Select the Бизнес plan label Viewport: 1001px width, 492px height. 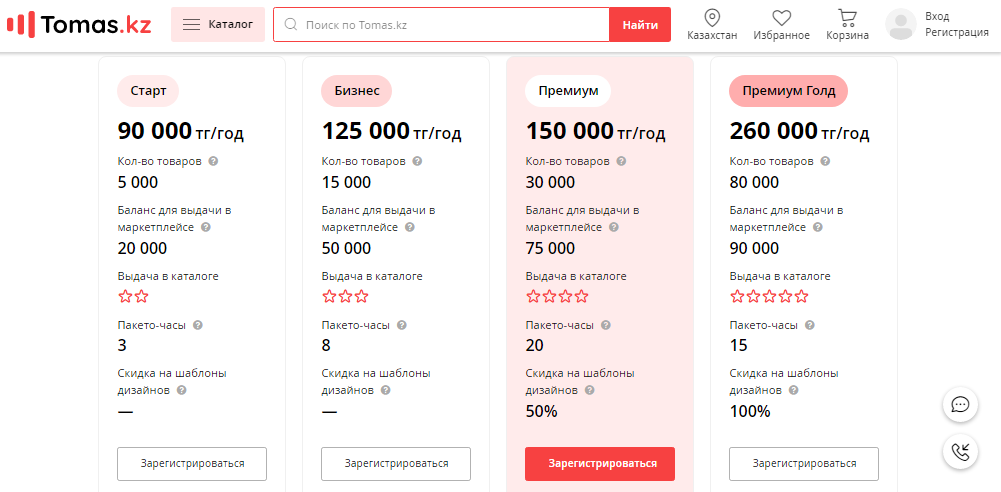point(357,91)
